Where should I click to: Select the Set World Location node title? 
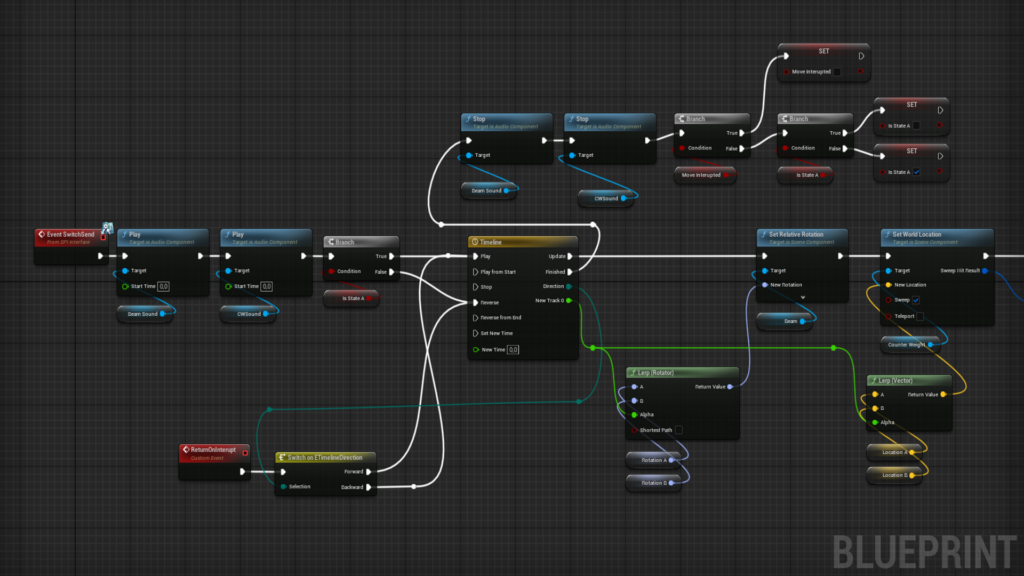click(x=917, y=234)
